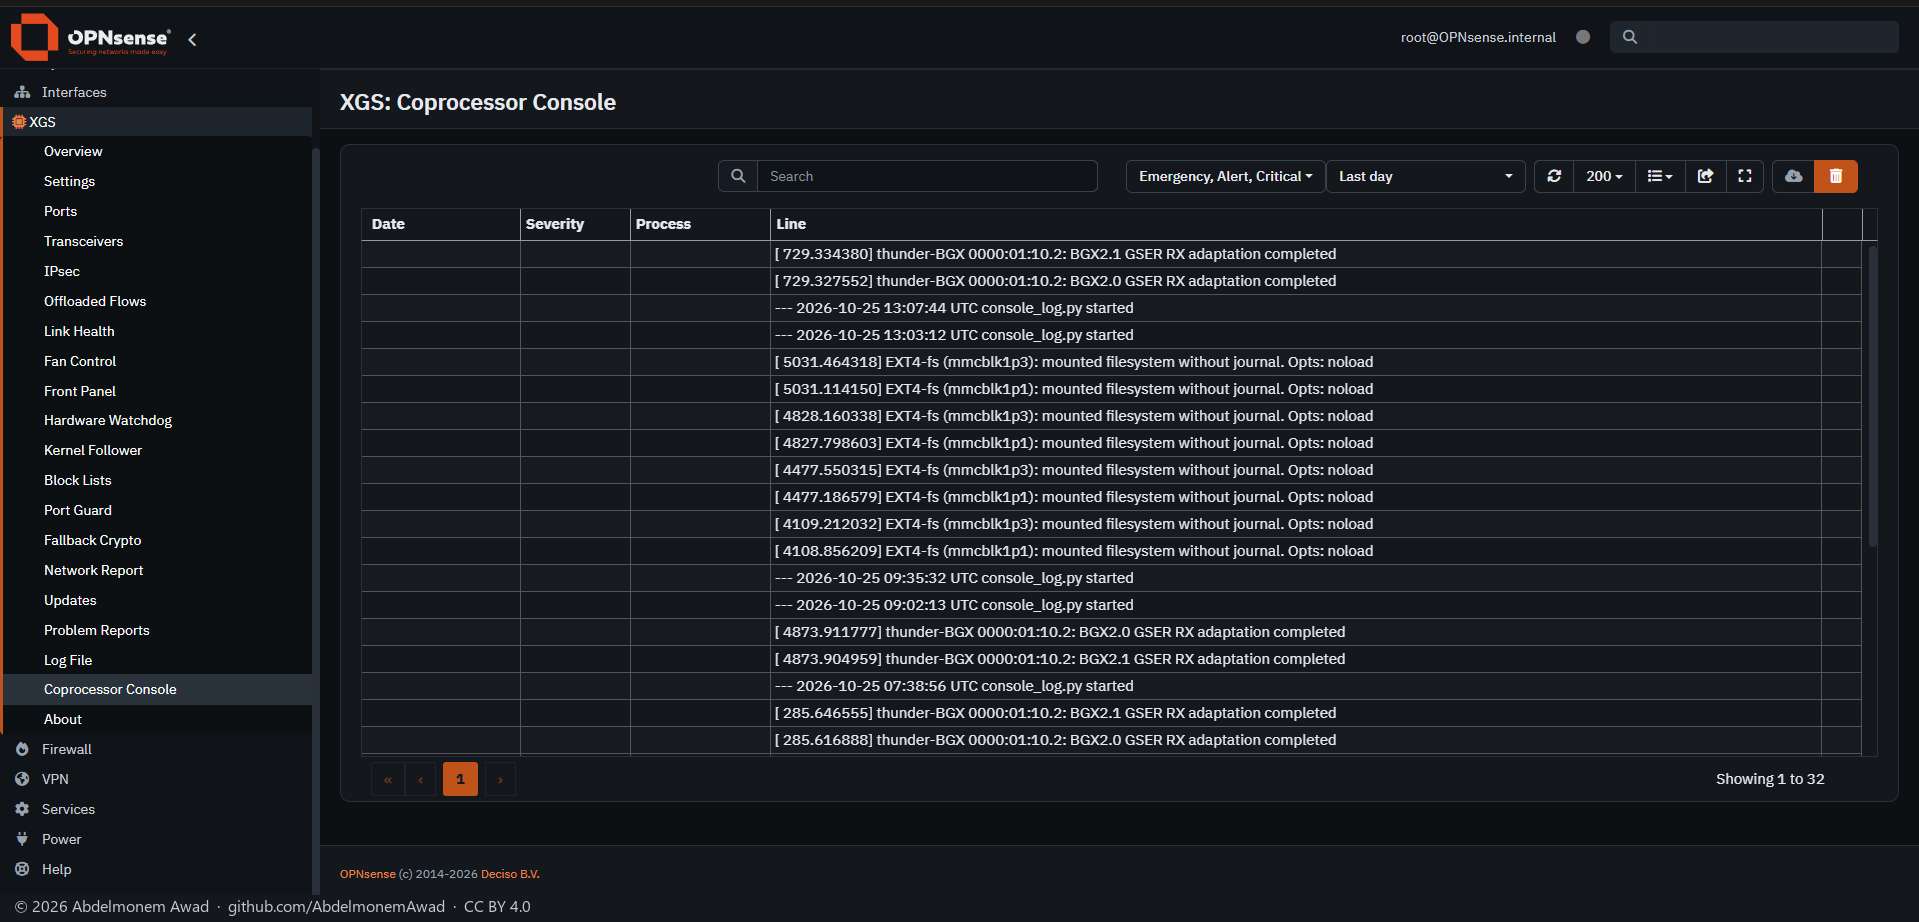
Task: Select page 1 in pagination
Action: point(460,779)
